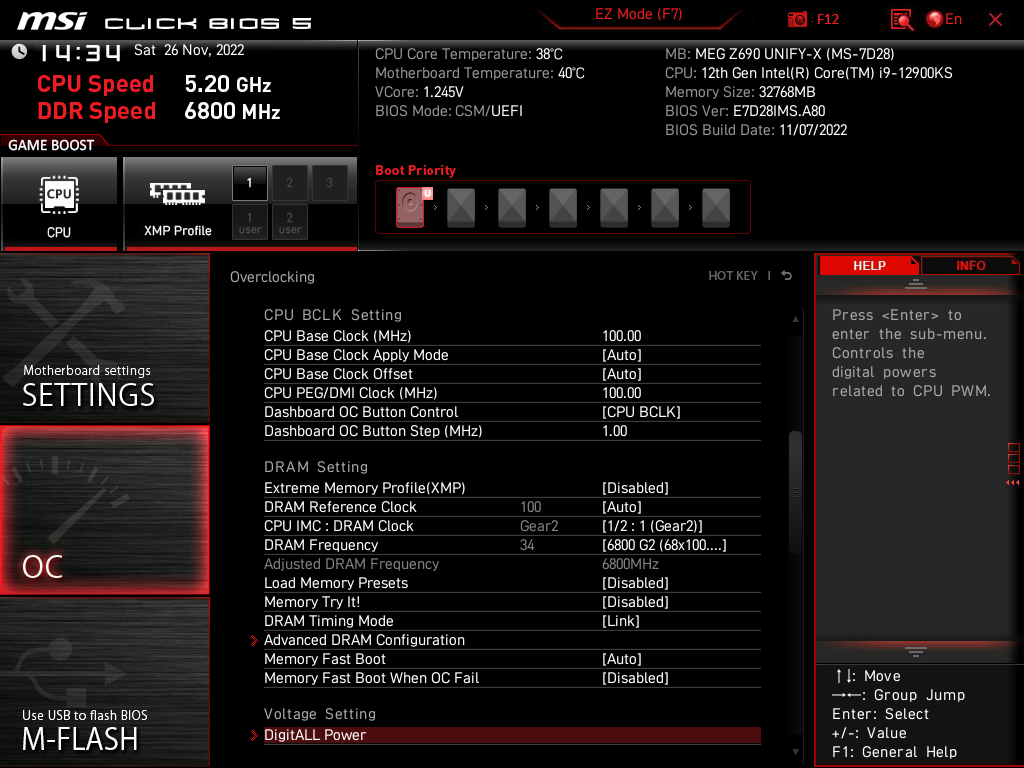Click the date Sat 26 Nov, 2022

[189, 50]
